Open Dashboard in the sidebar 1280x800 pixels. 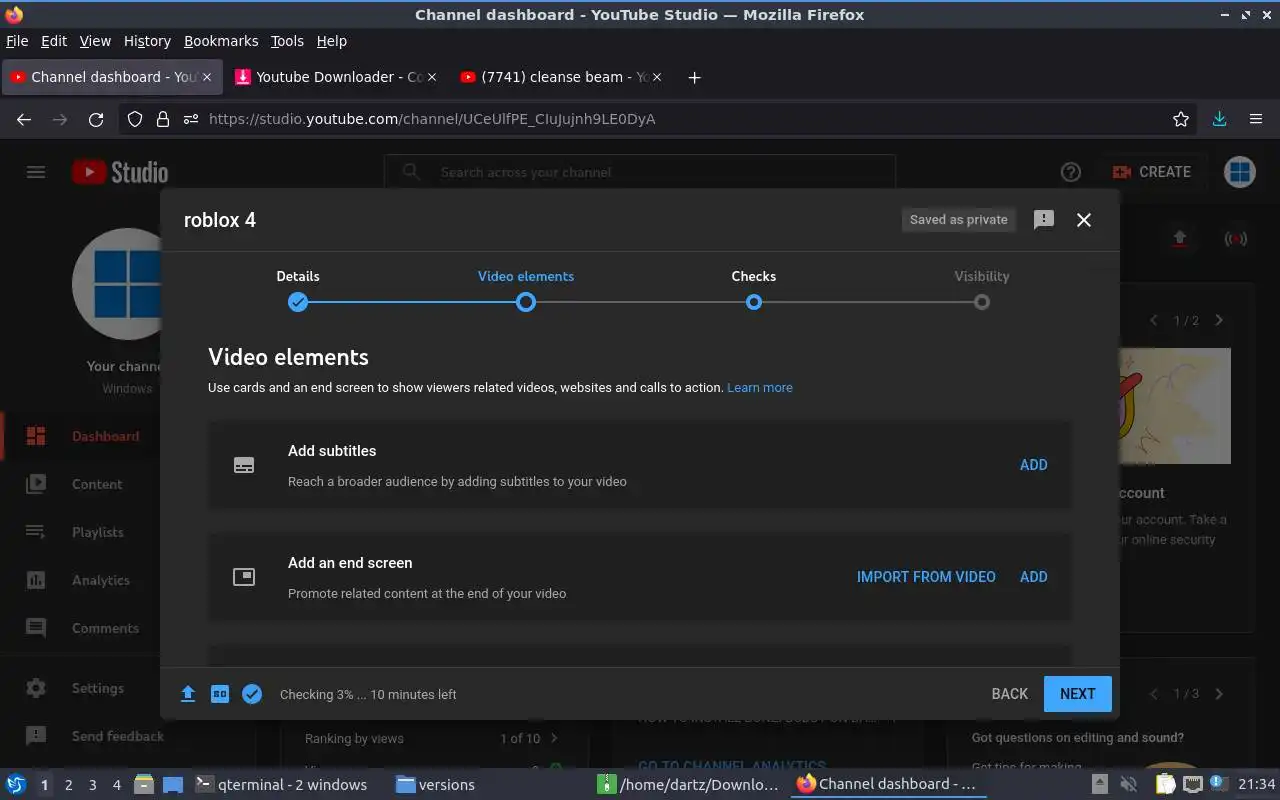(80, 436)
